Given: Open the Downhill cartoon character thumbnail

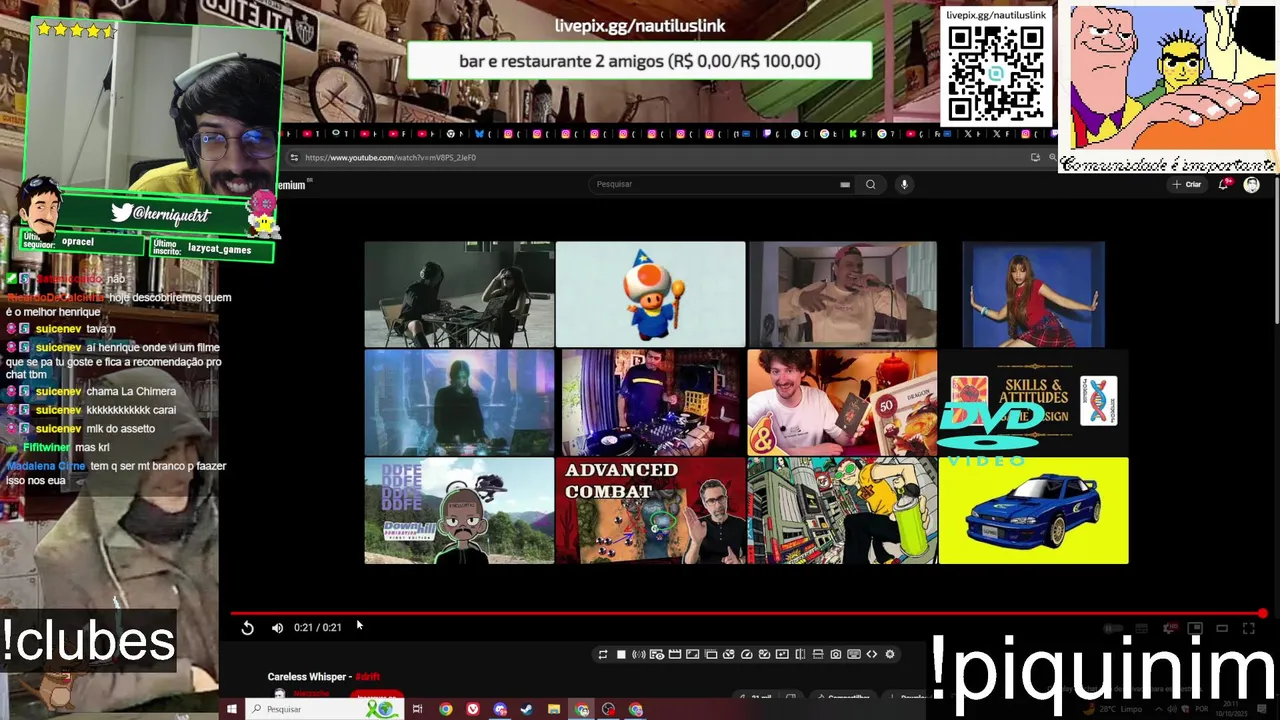Looking at the screenshot, I should point(459,511).
